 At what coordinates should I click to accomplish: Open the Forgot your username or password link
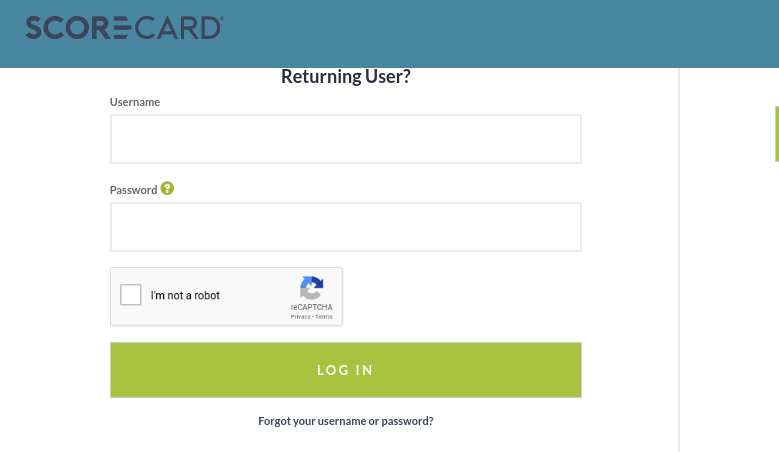345,421
